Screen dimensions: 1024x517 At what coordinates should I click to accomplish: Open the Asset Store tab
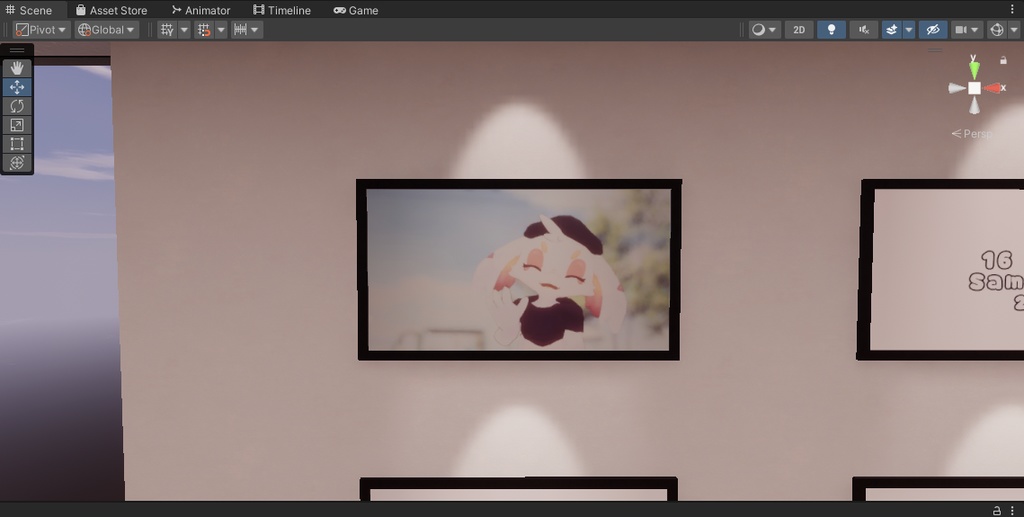(x=111, y=10)
